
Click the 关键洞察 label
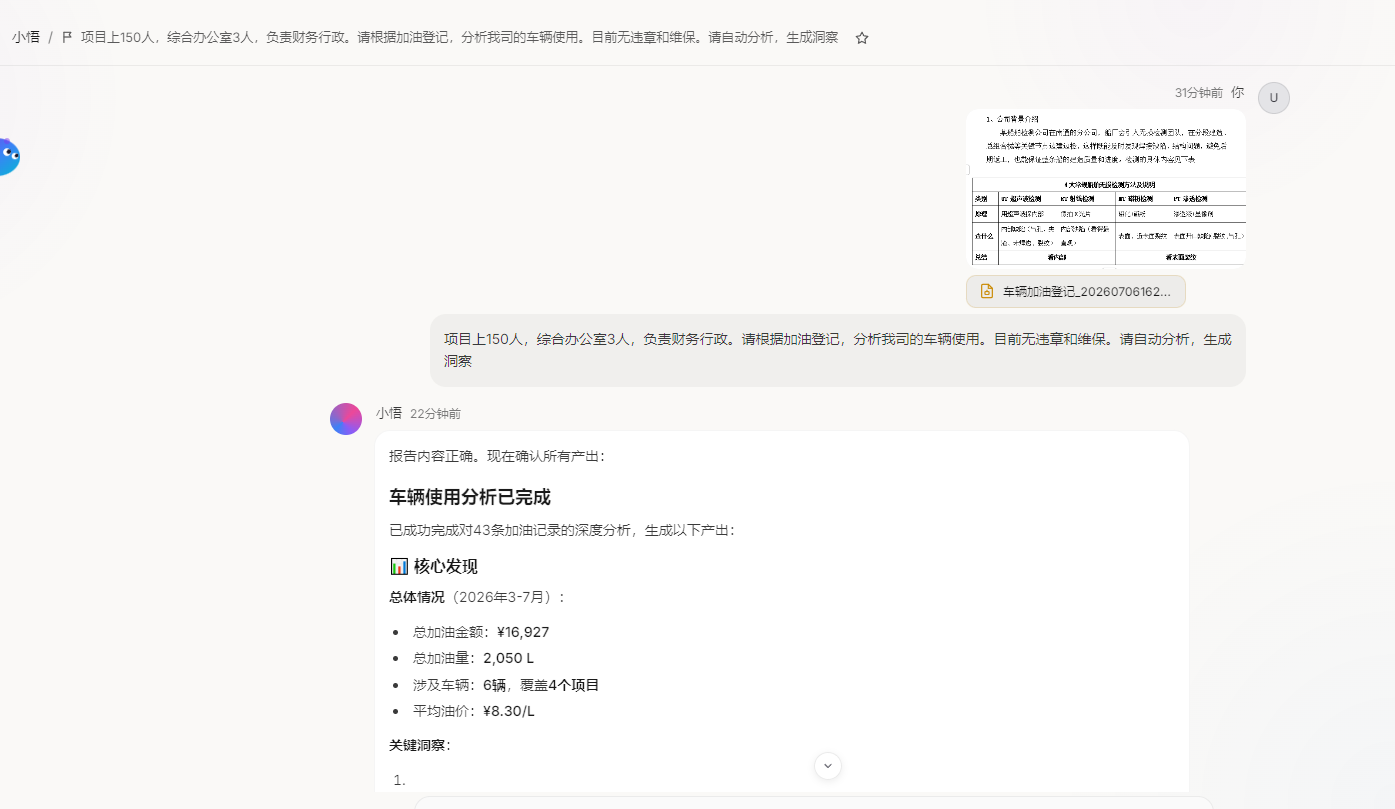[420, 745]
